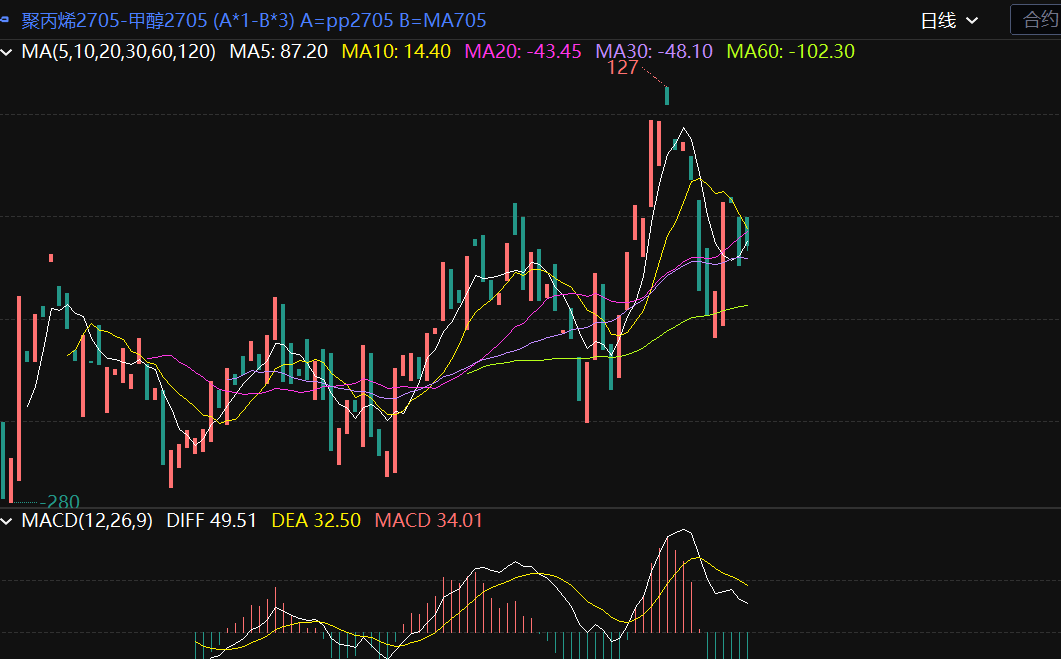Click the magenta MA20: -43.45 value
This screenshot has width=1061, height=659.
[522, 51]
